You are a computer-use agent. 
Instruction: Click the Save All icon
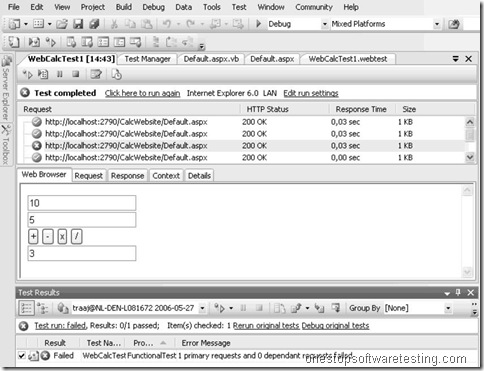pyautogui.click(x=94, y=24)
